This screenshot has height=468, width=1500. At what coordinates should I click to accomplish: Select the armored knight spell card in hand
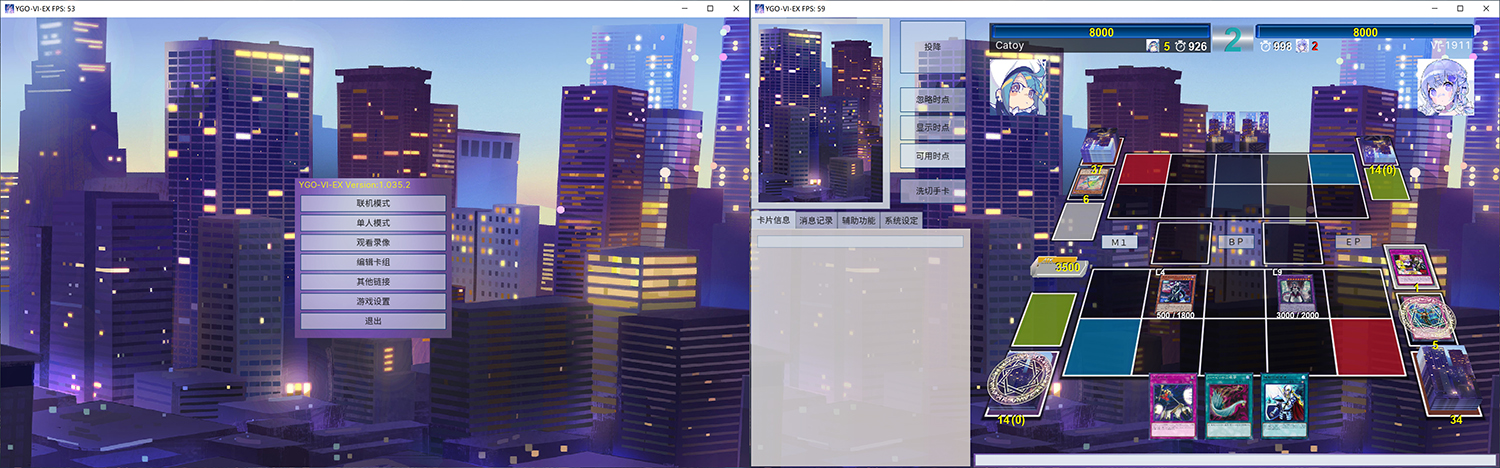click(1285, 406)
